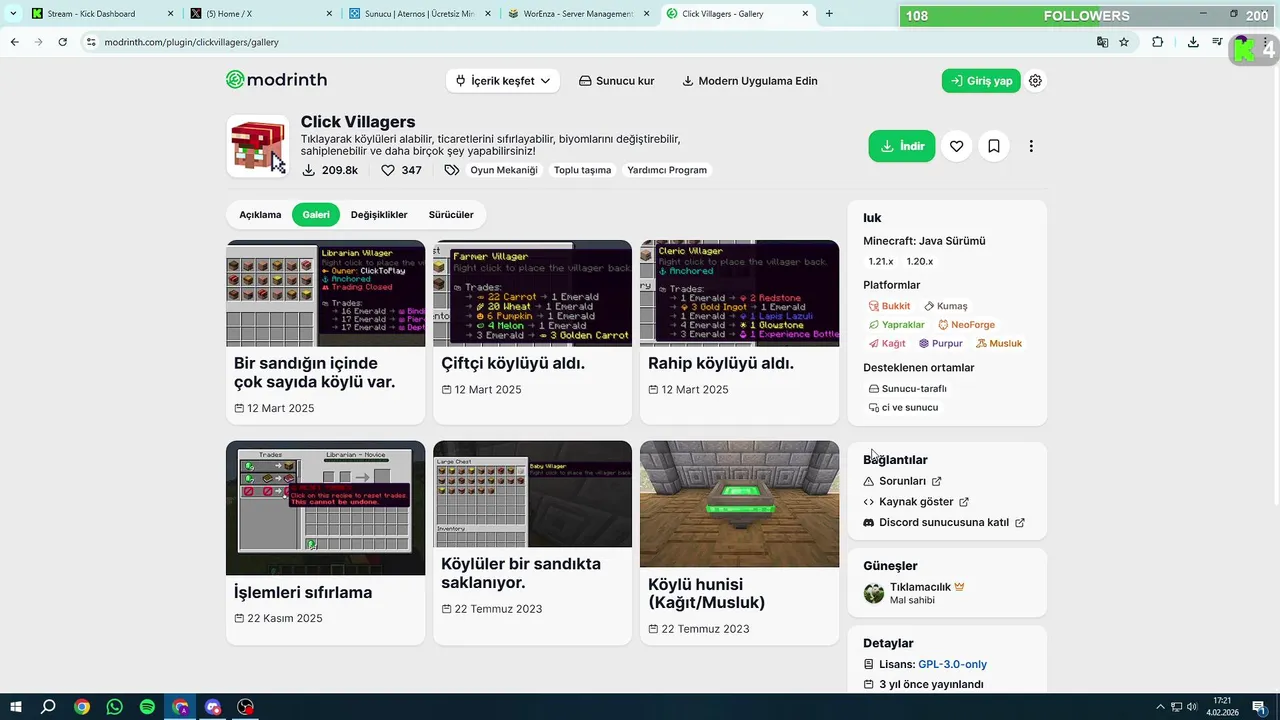Open the Çiftçi köylüyü aldı gallery image

[532, 294]
